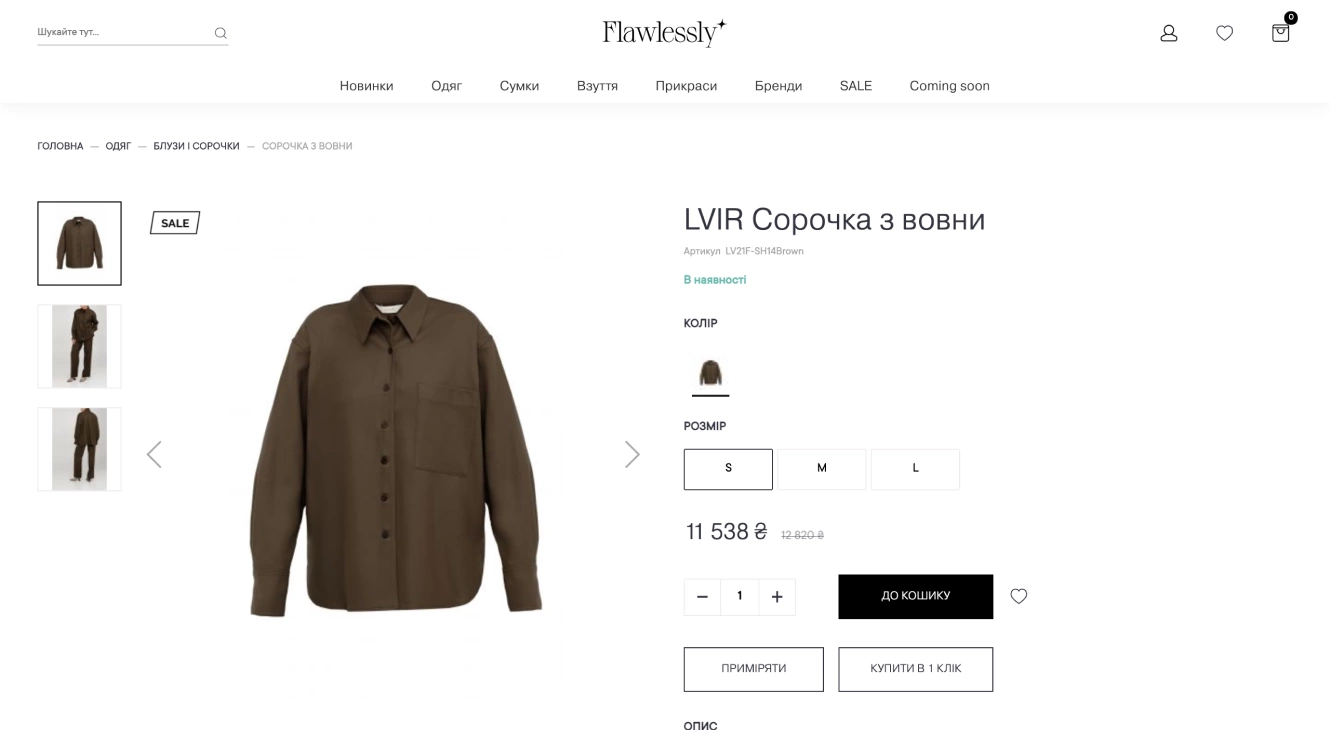This screenshot has height=730, width=1330.
Task: Select size S
Action: pyautogui.click(x=728, y=469)
